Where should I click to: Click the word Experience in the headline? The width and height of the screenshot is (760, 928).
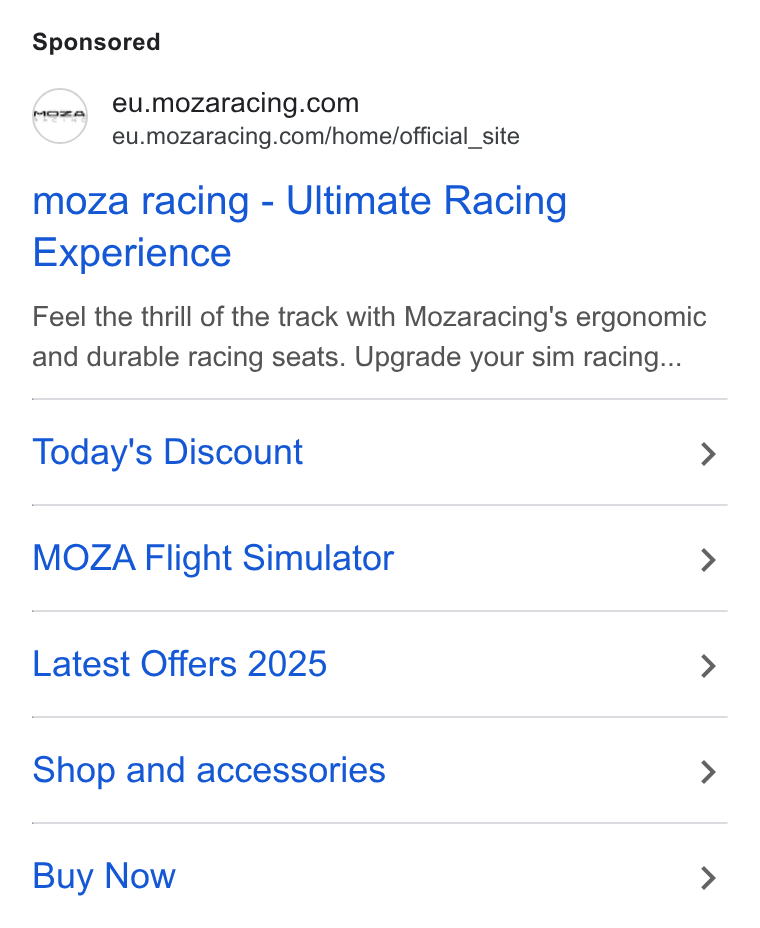coord(132,253)
